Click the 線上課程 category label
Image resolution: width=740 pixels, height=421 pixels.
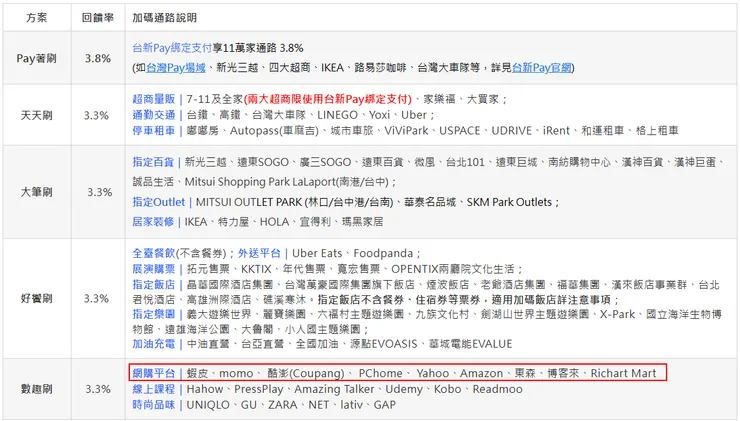[154, 389]
